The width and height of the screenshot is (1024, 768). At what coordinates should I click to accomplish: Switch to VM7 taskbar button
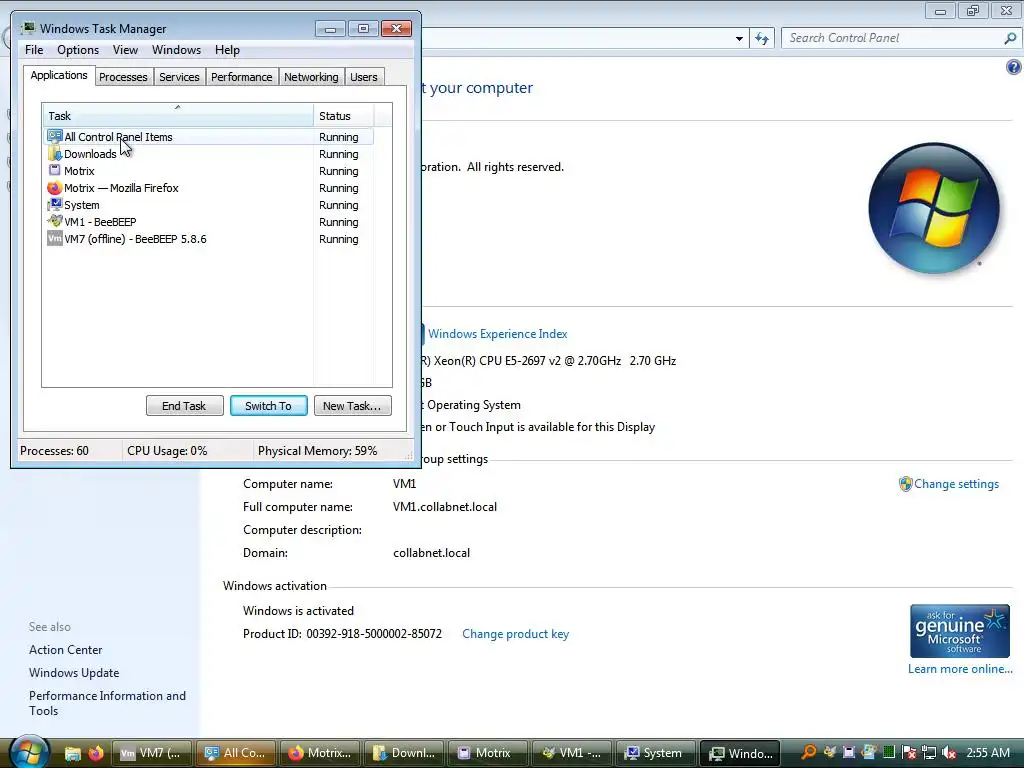click(153, 753)
